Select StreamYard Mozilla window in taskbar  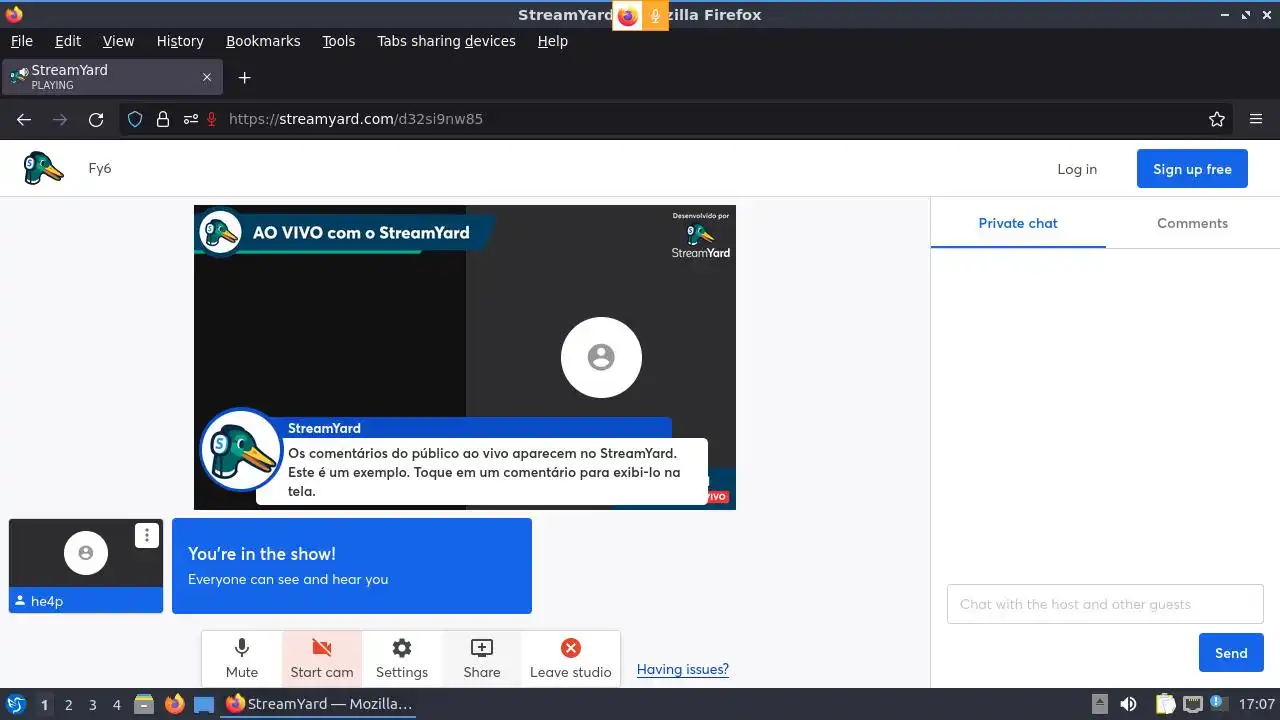(319, 704)
